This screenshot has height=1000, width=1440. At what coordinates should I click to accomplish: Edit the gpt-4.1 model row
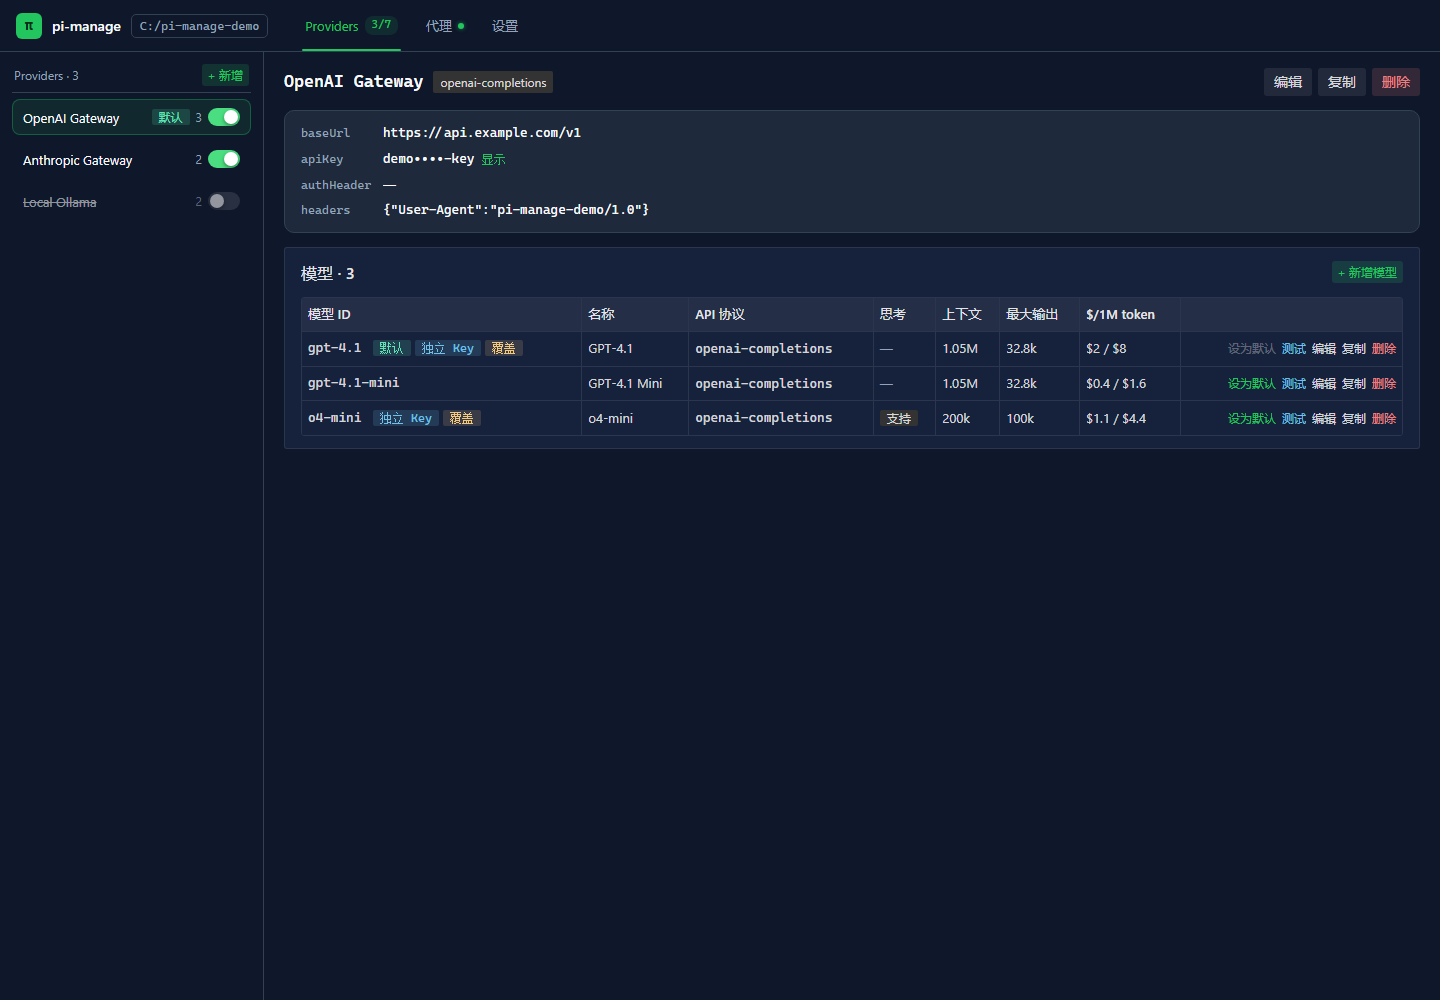point(1324,349)
